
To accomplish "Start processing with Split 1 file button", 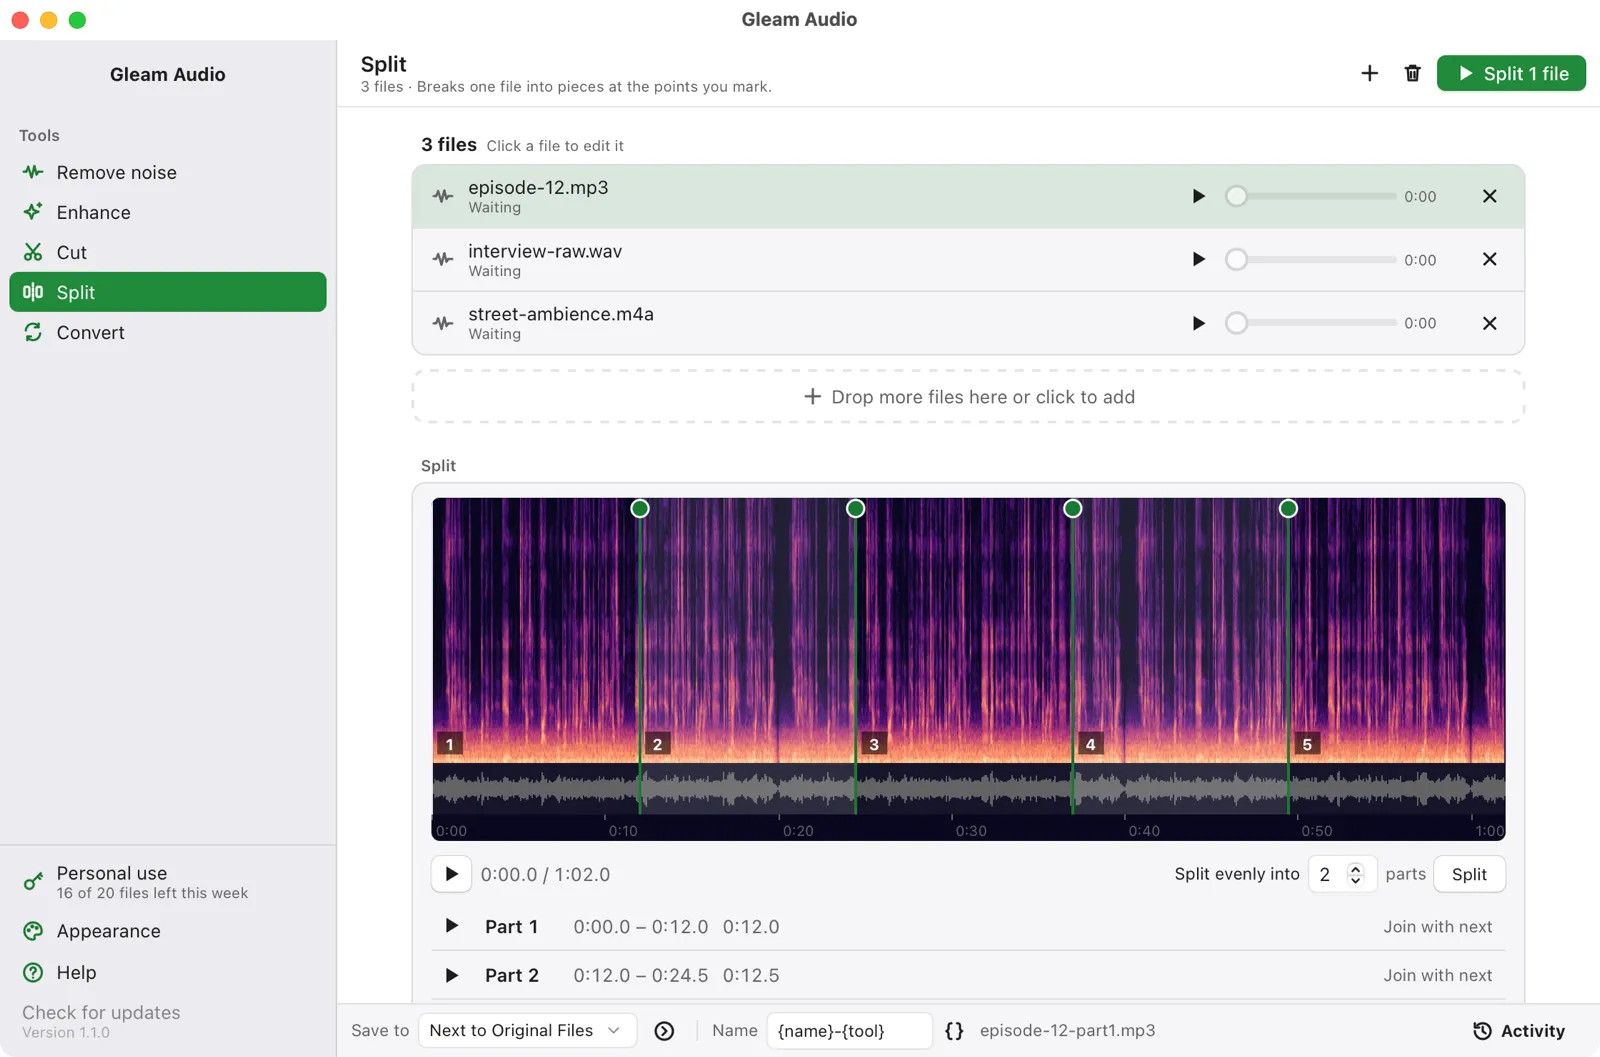I will click(1511, 73).
